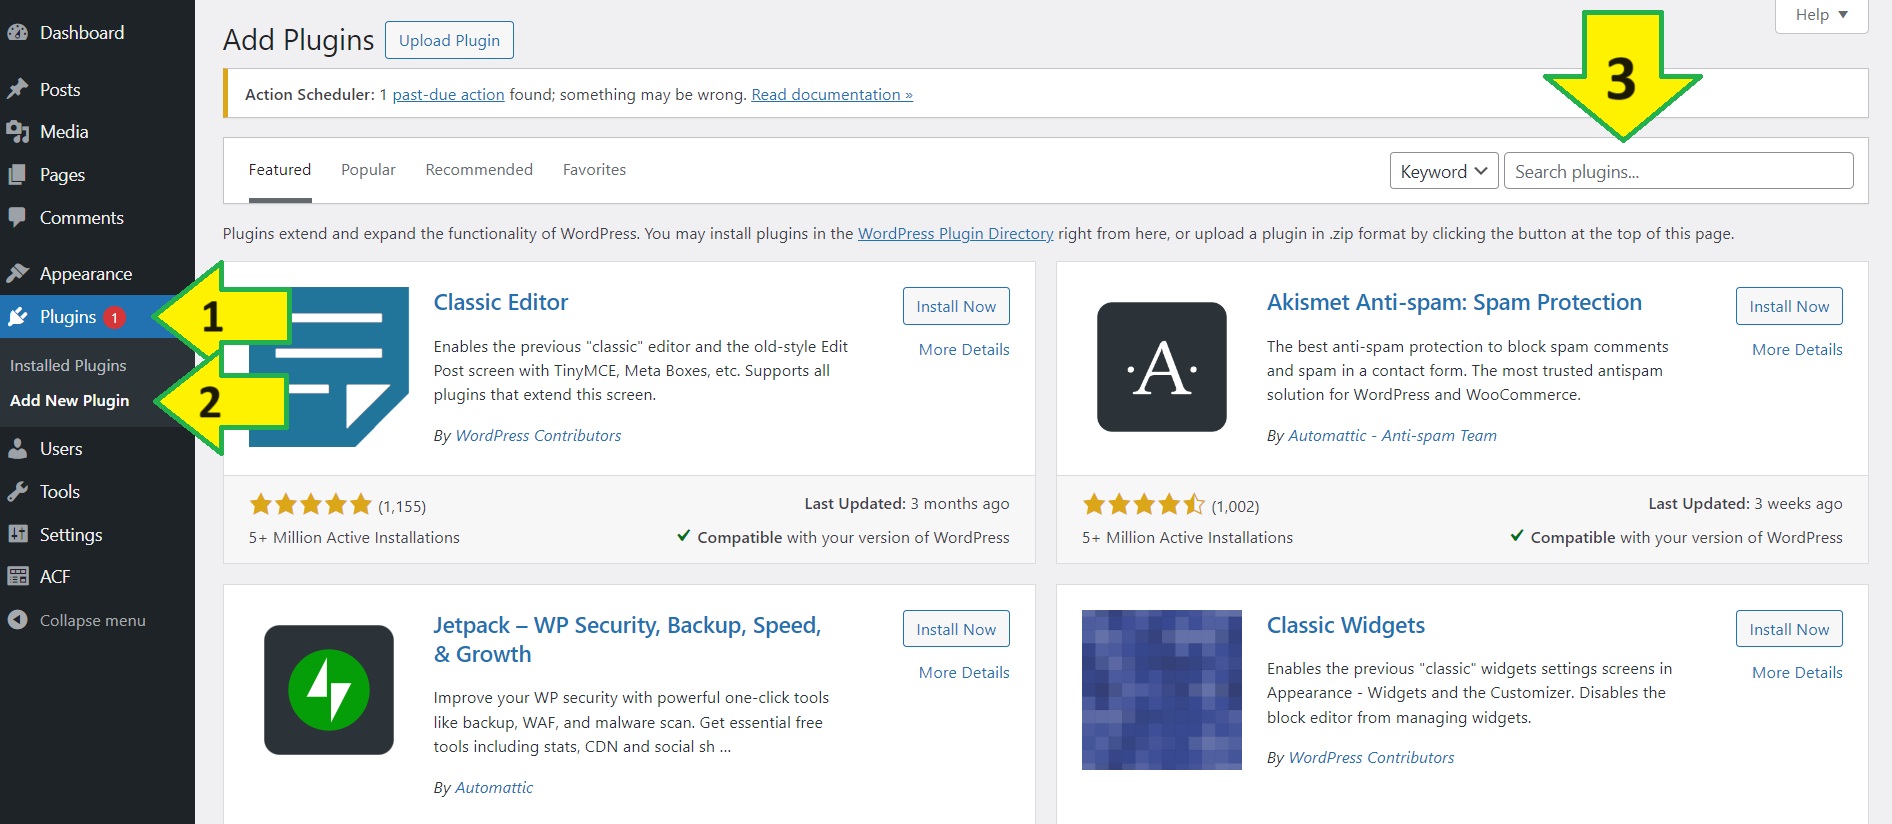1892x824 pixels.
Task: Open More Details for Classic Widgets
Action: point(1797,672)
